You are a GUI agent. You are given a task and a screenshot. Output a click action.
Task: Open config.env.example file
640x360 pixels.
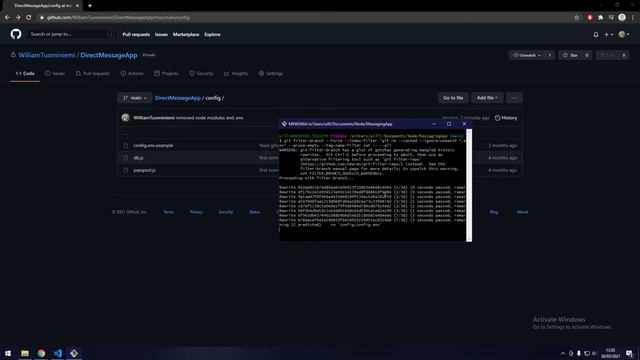pos(153,146)
